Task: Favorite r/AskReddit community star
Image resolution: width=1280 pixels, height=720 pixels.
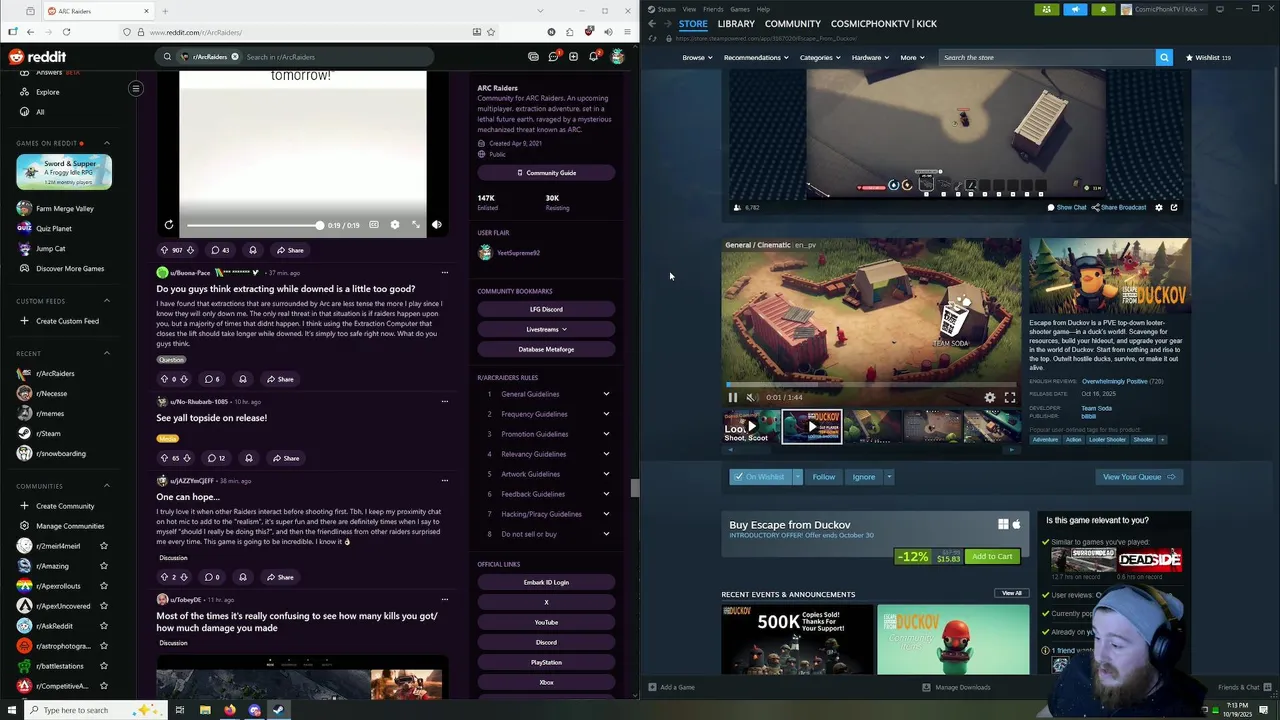Action: click(x=103, y=626)
